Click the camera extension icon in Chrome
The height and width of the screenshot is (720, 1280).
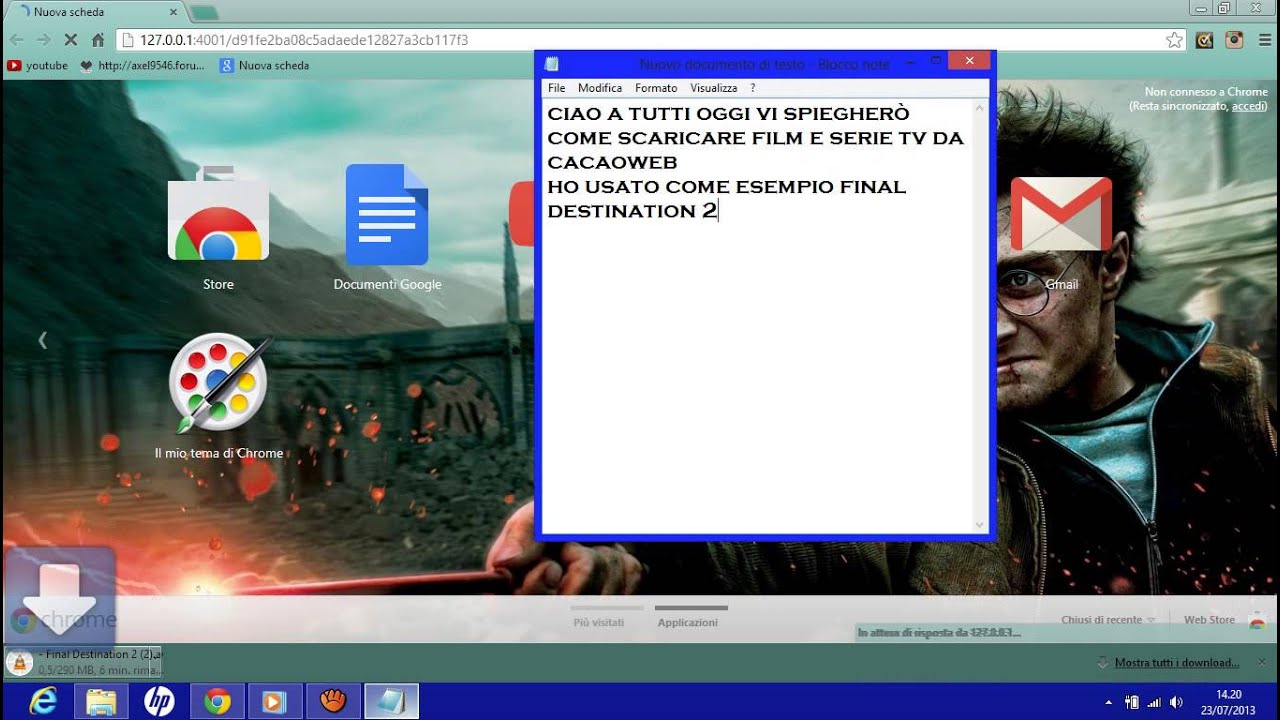pos(1234,40)
